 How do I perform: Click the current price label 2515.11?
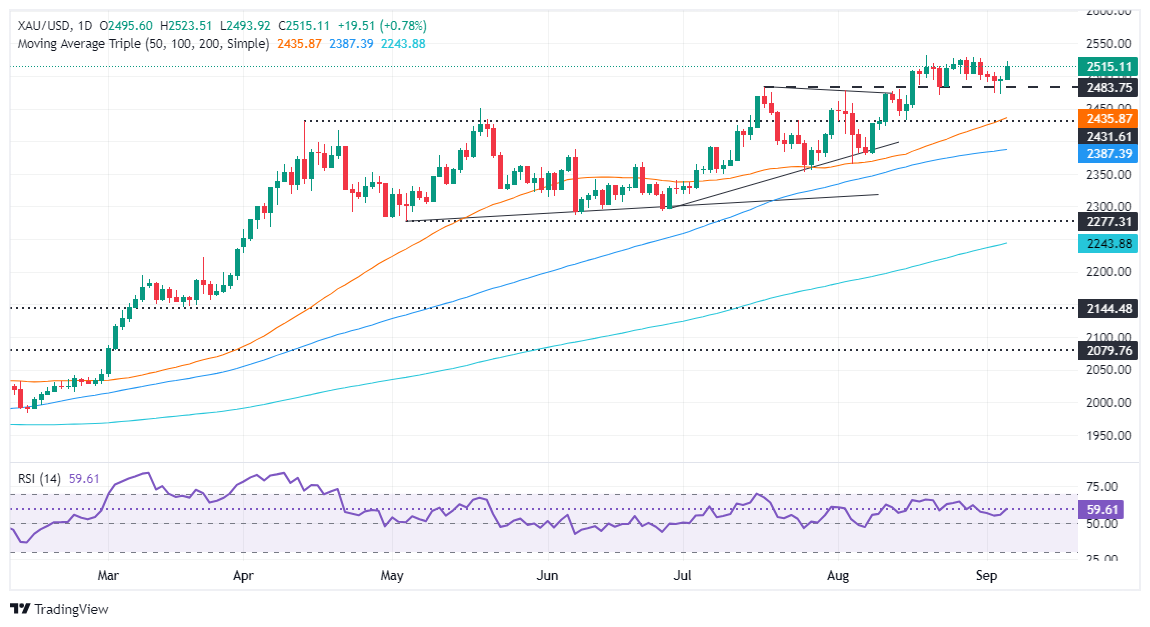click(1111, 67)
